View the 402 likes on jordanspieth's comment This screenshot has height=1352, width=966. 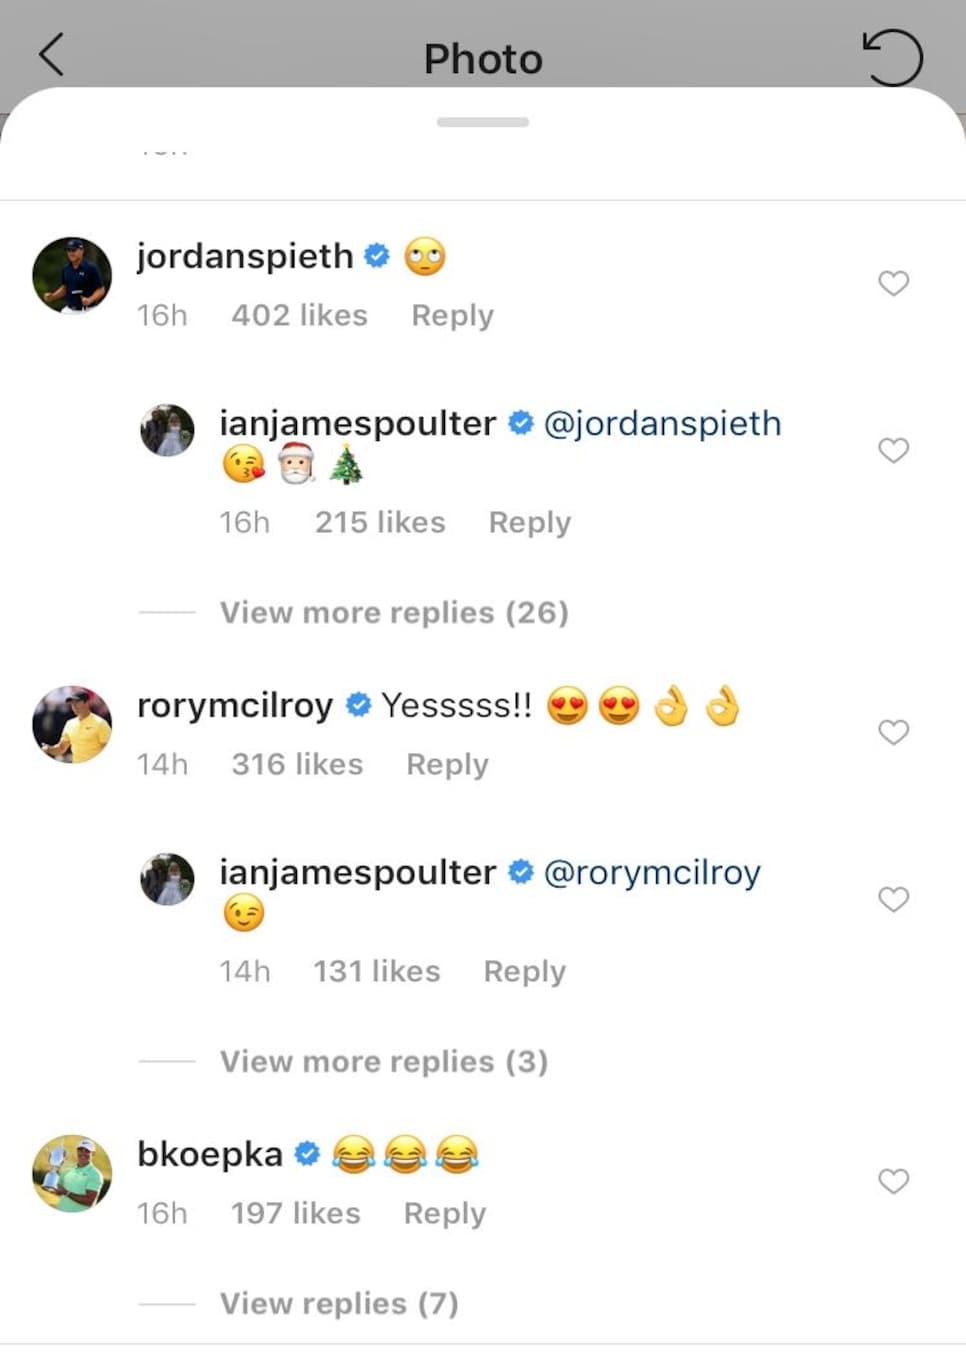(300, 315)
